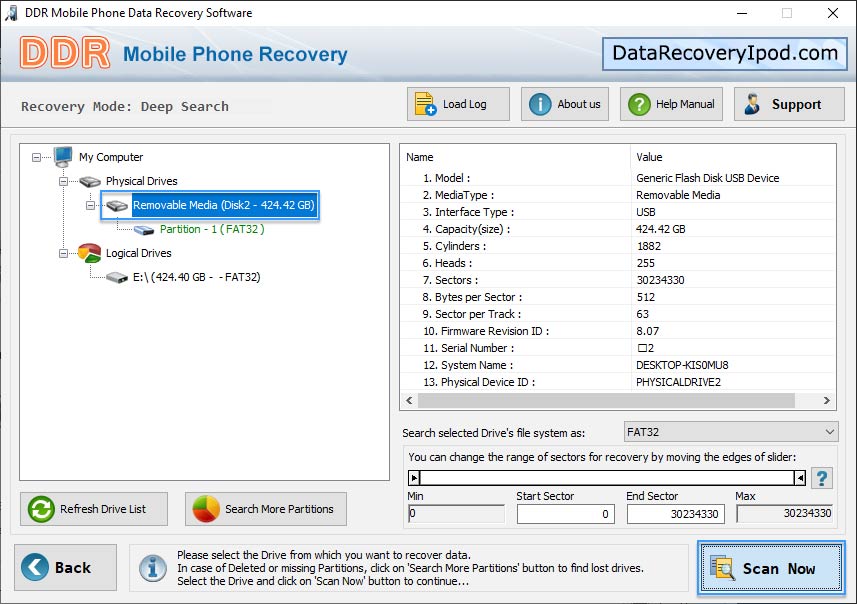Click the details table horizontal scrollbar
This screenshot has height=604, width=857.
pyautogui.click(x=606, y=401)
